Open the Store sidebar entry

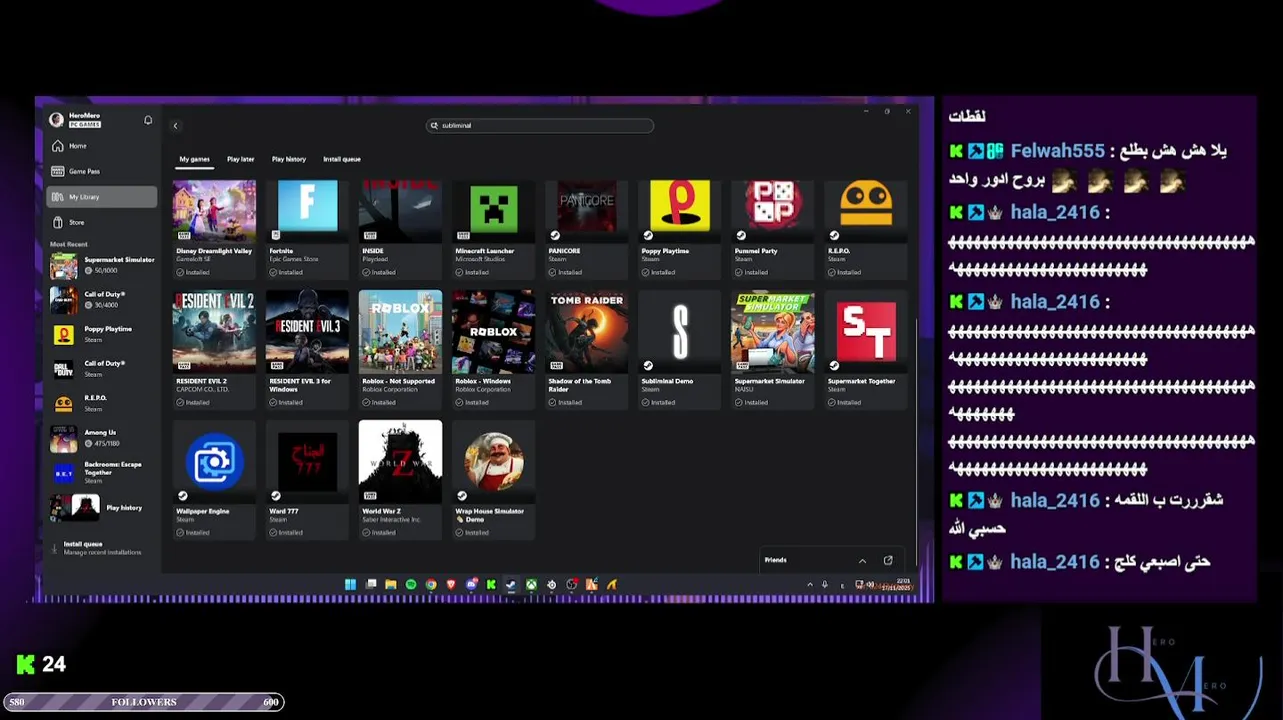point(102,222)
